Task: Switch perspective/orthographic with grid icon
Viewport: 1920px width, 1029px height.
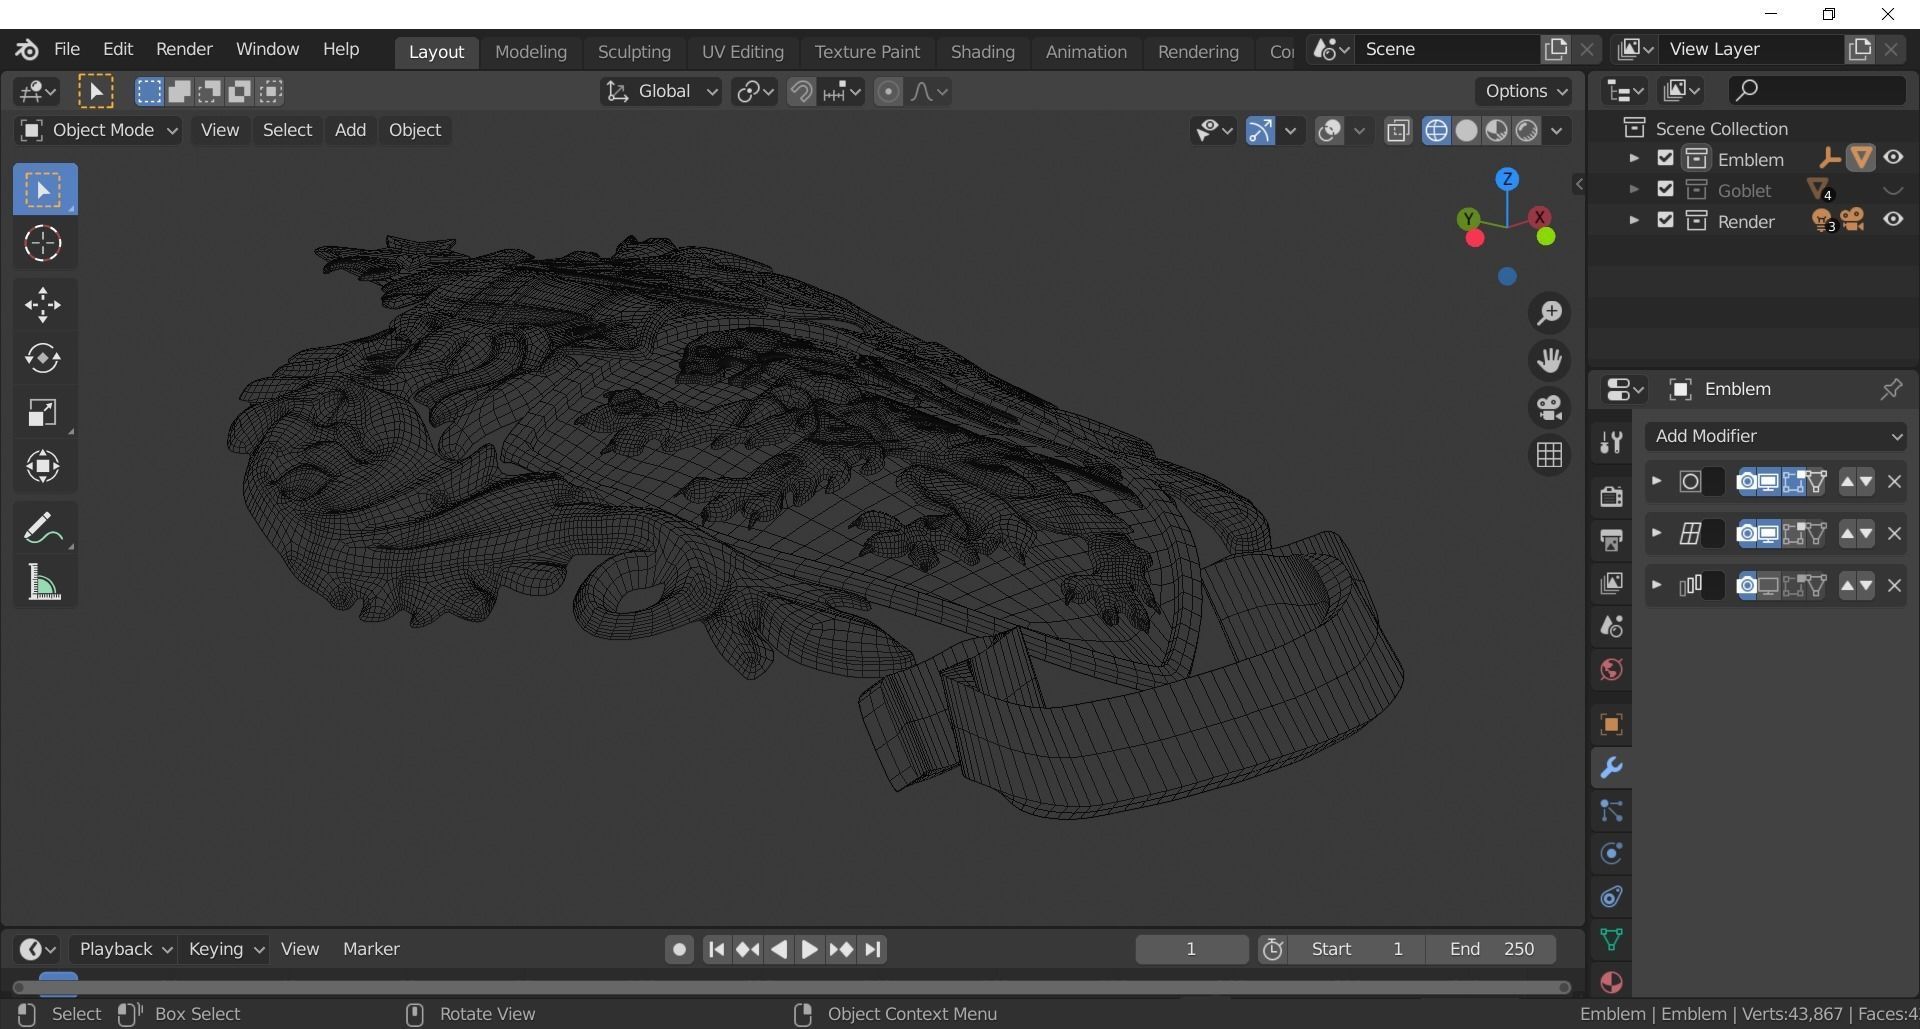Action: point(1549,455)
